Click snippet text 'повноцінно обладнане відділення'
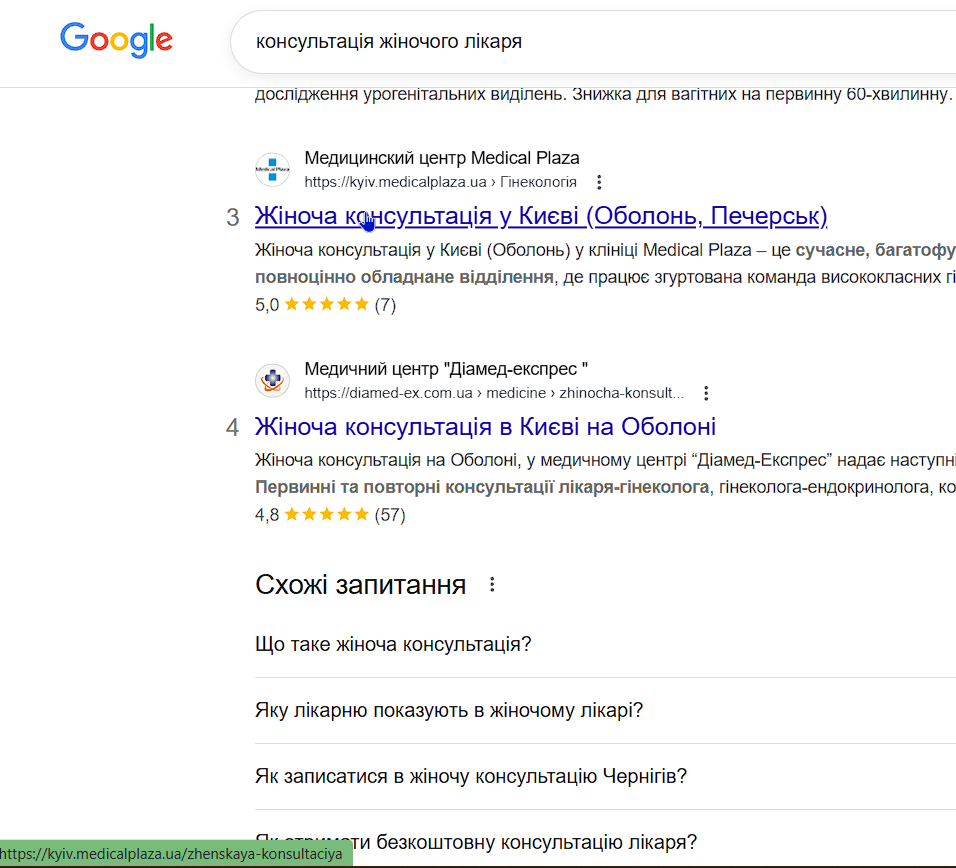The image size is (956, 868). pyautogui.click(x=404, y=277)
